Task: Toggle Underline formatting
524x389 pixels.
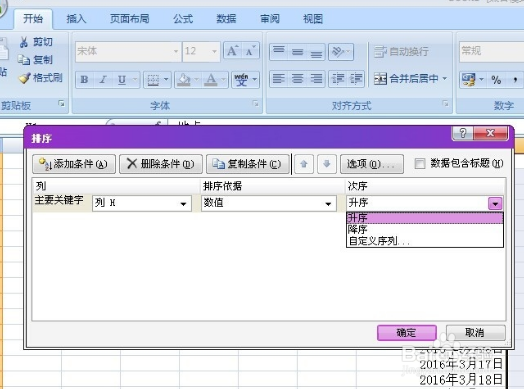Action: [122, 80]
